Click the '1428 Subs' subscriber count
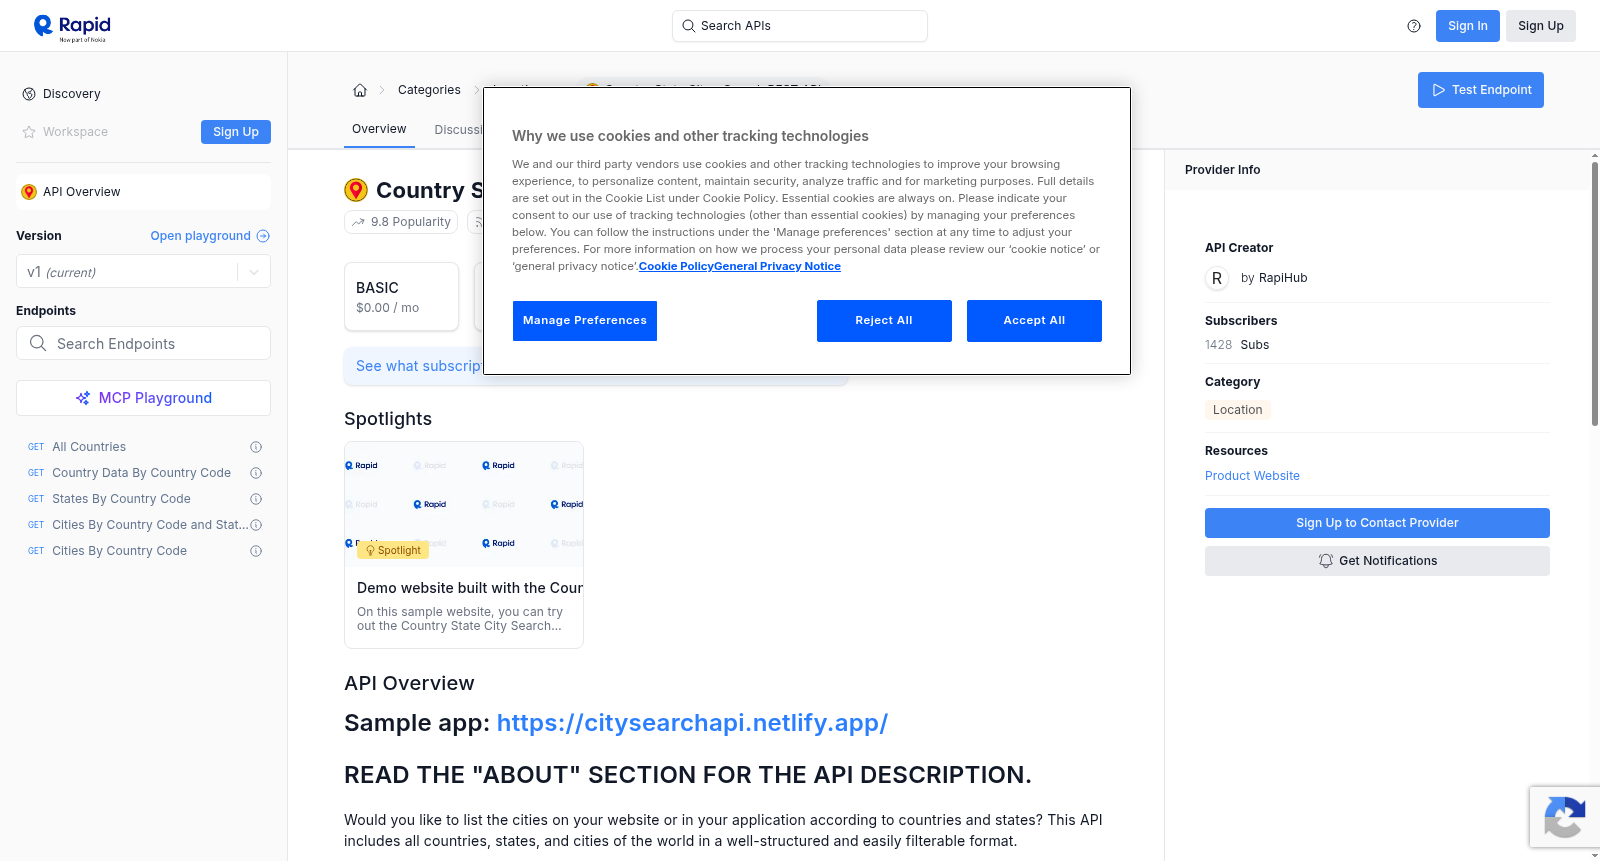Image resolution: width=1600 pixels, height=861 pixels. [1237, 345]
